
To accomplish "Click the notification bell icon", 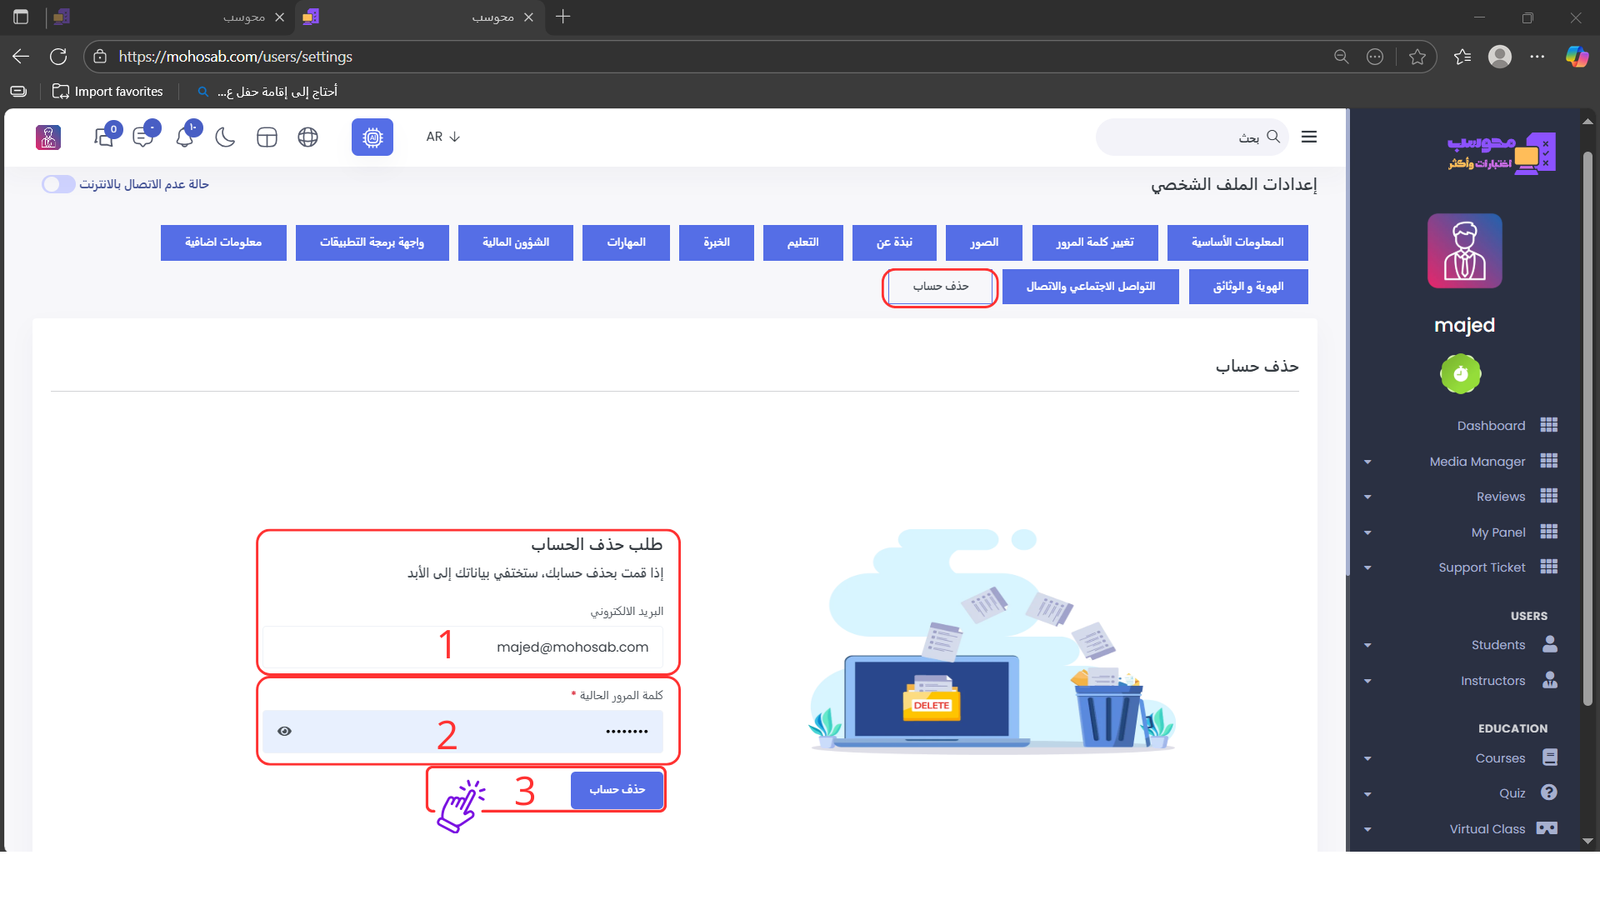I will coord(185,137).
